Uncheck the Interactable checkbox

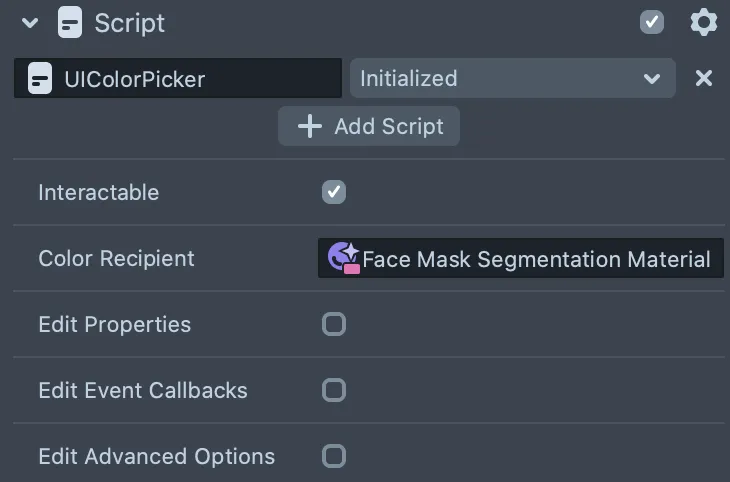(x=334, y=192)
